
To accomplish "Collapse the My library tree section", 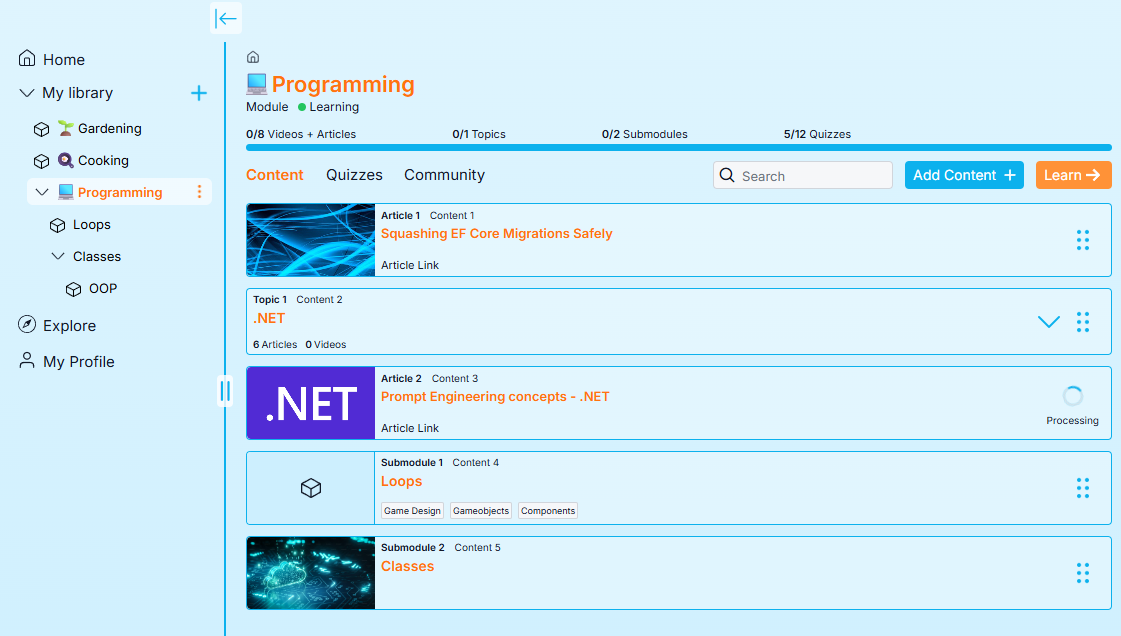I will pos(27,93).
